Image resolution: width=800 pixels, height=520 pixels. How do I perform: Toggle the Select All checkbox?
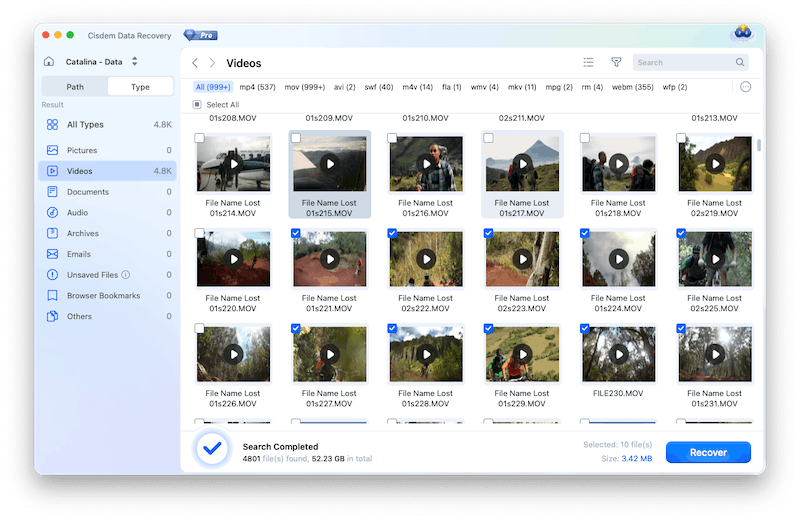pyautogui.click(x=197, y=105)
